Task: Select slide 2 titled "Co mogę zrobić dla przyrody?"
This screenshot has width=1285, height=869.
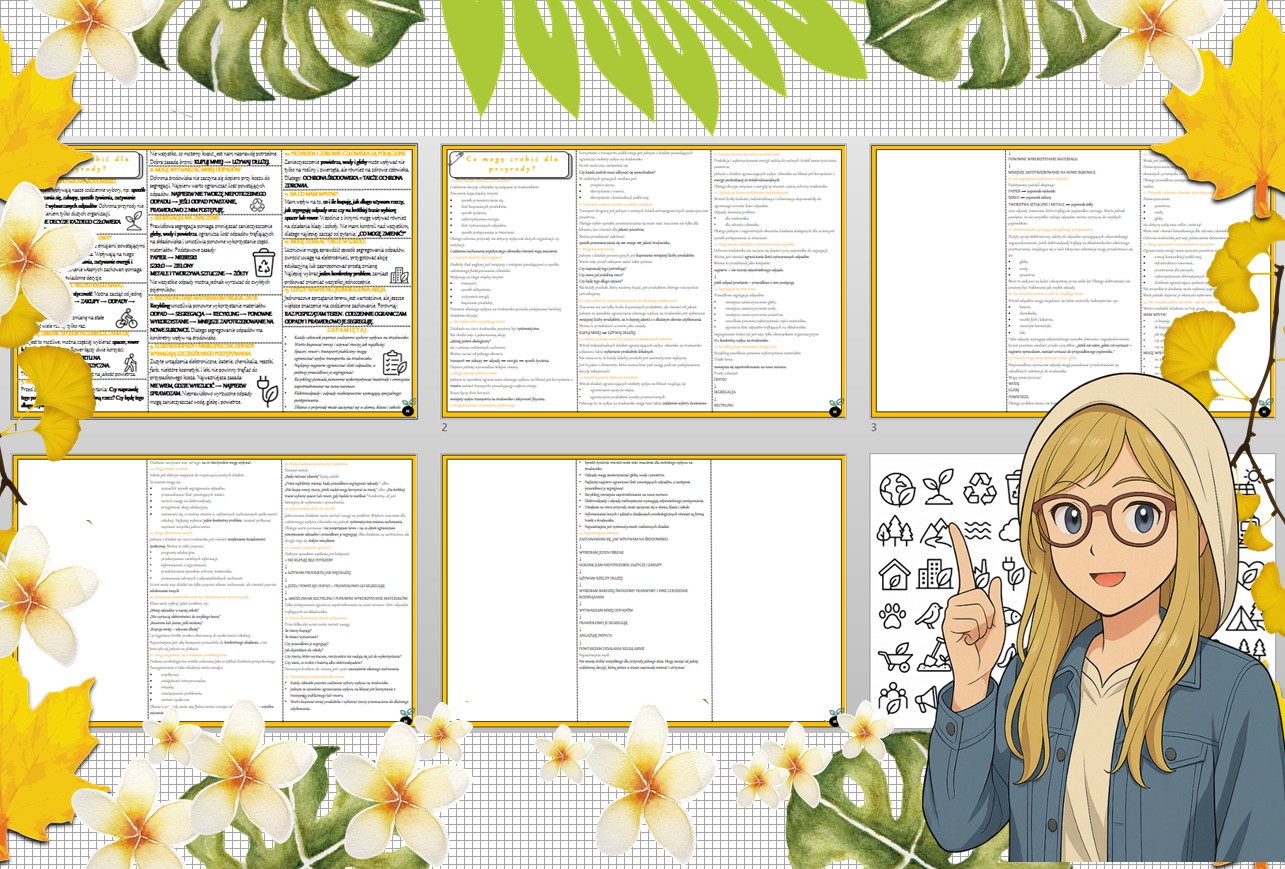Action: coord(644,281)
